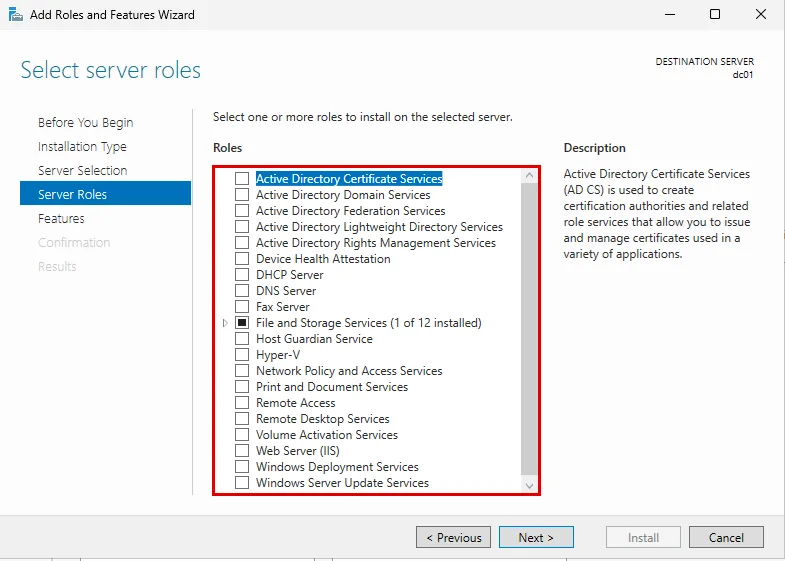
Task: Tick the Fax Server checkbox
Action: coord(242,307)
